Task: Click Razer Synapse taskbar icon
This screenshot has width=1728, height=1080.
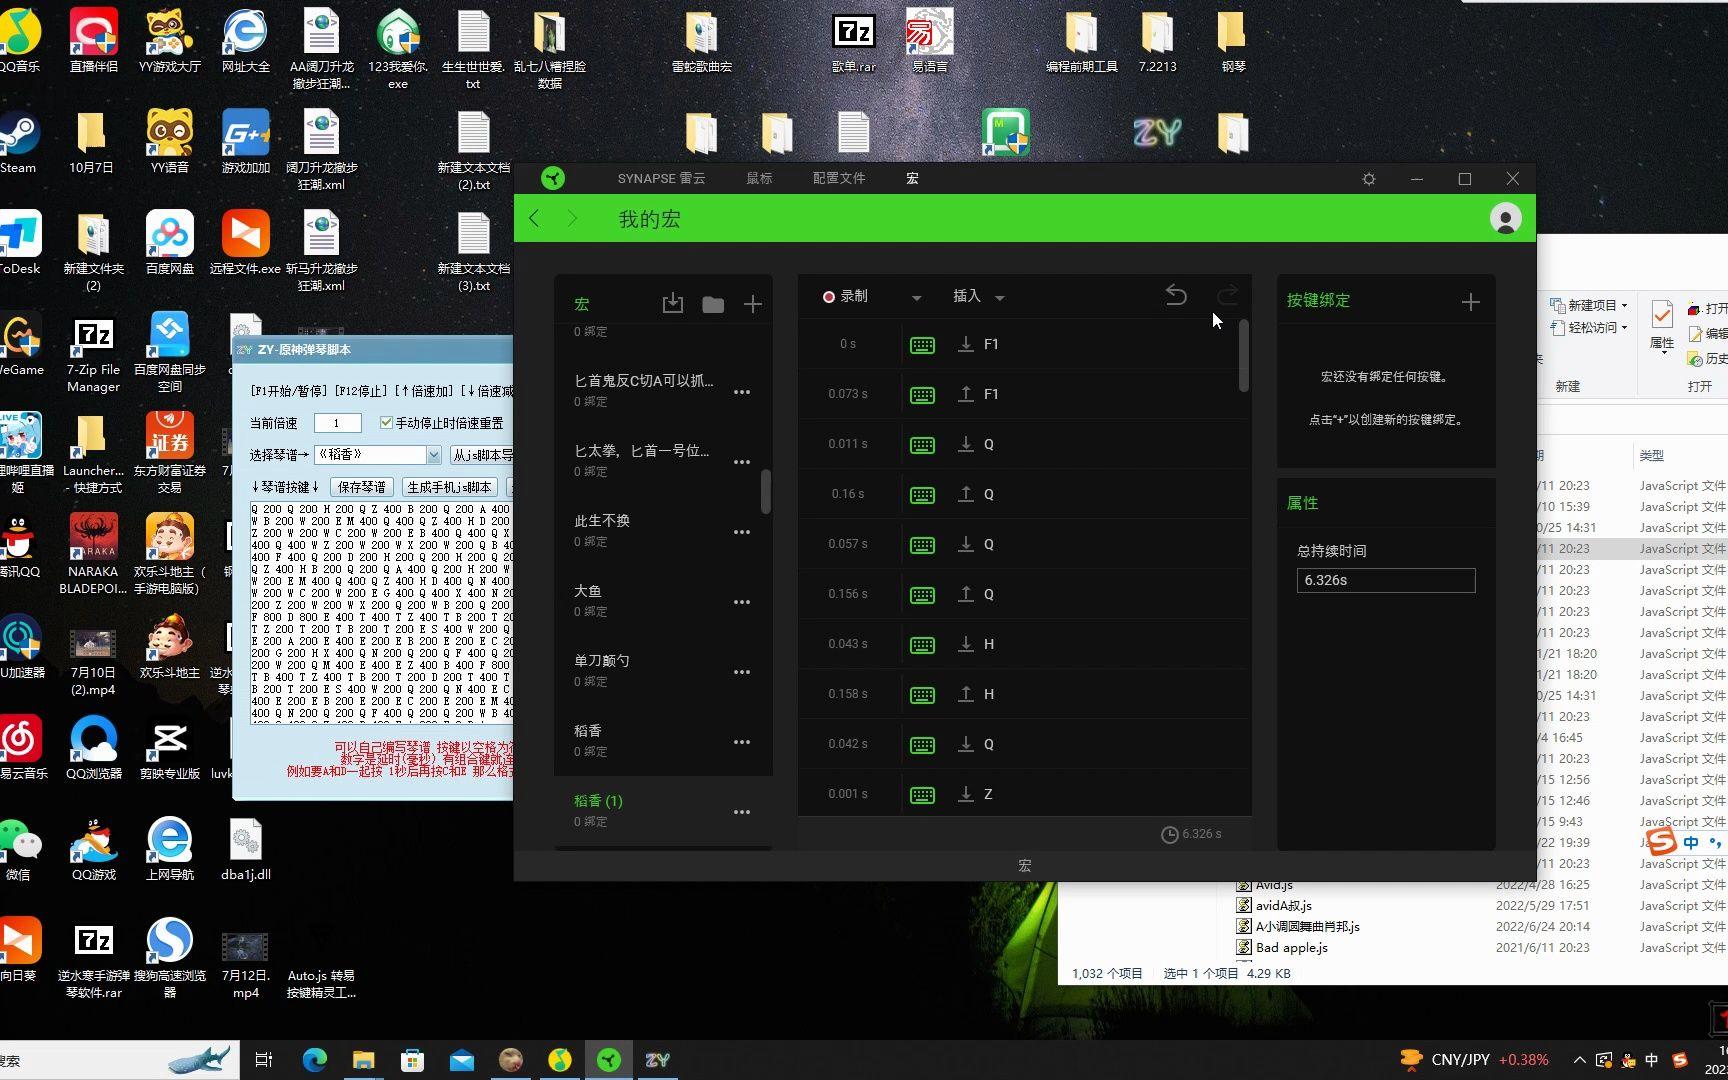Action: [608, 1060]
